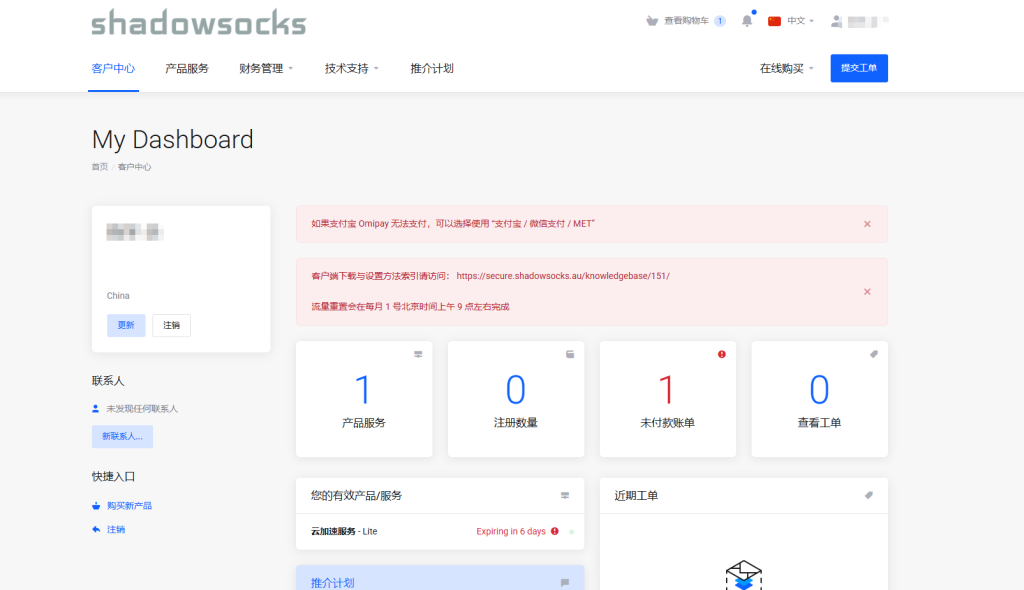This screenshot has width=1024, height=590.
Task: Dismiss the Omipay payment alert
Action: (867, 224)
